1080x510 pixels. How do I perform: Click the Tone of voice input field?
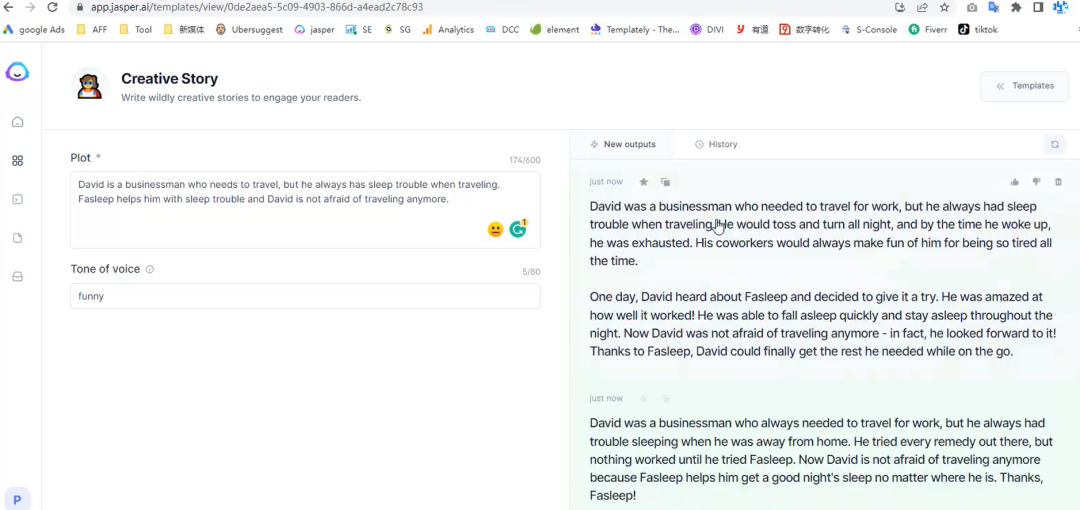pos(305,296)
